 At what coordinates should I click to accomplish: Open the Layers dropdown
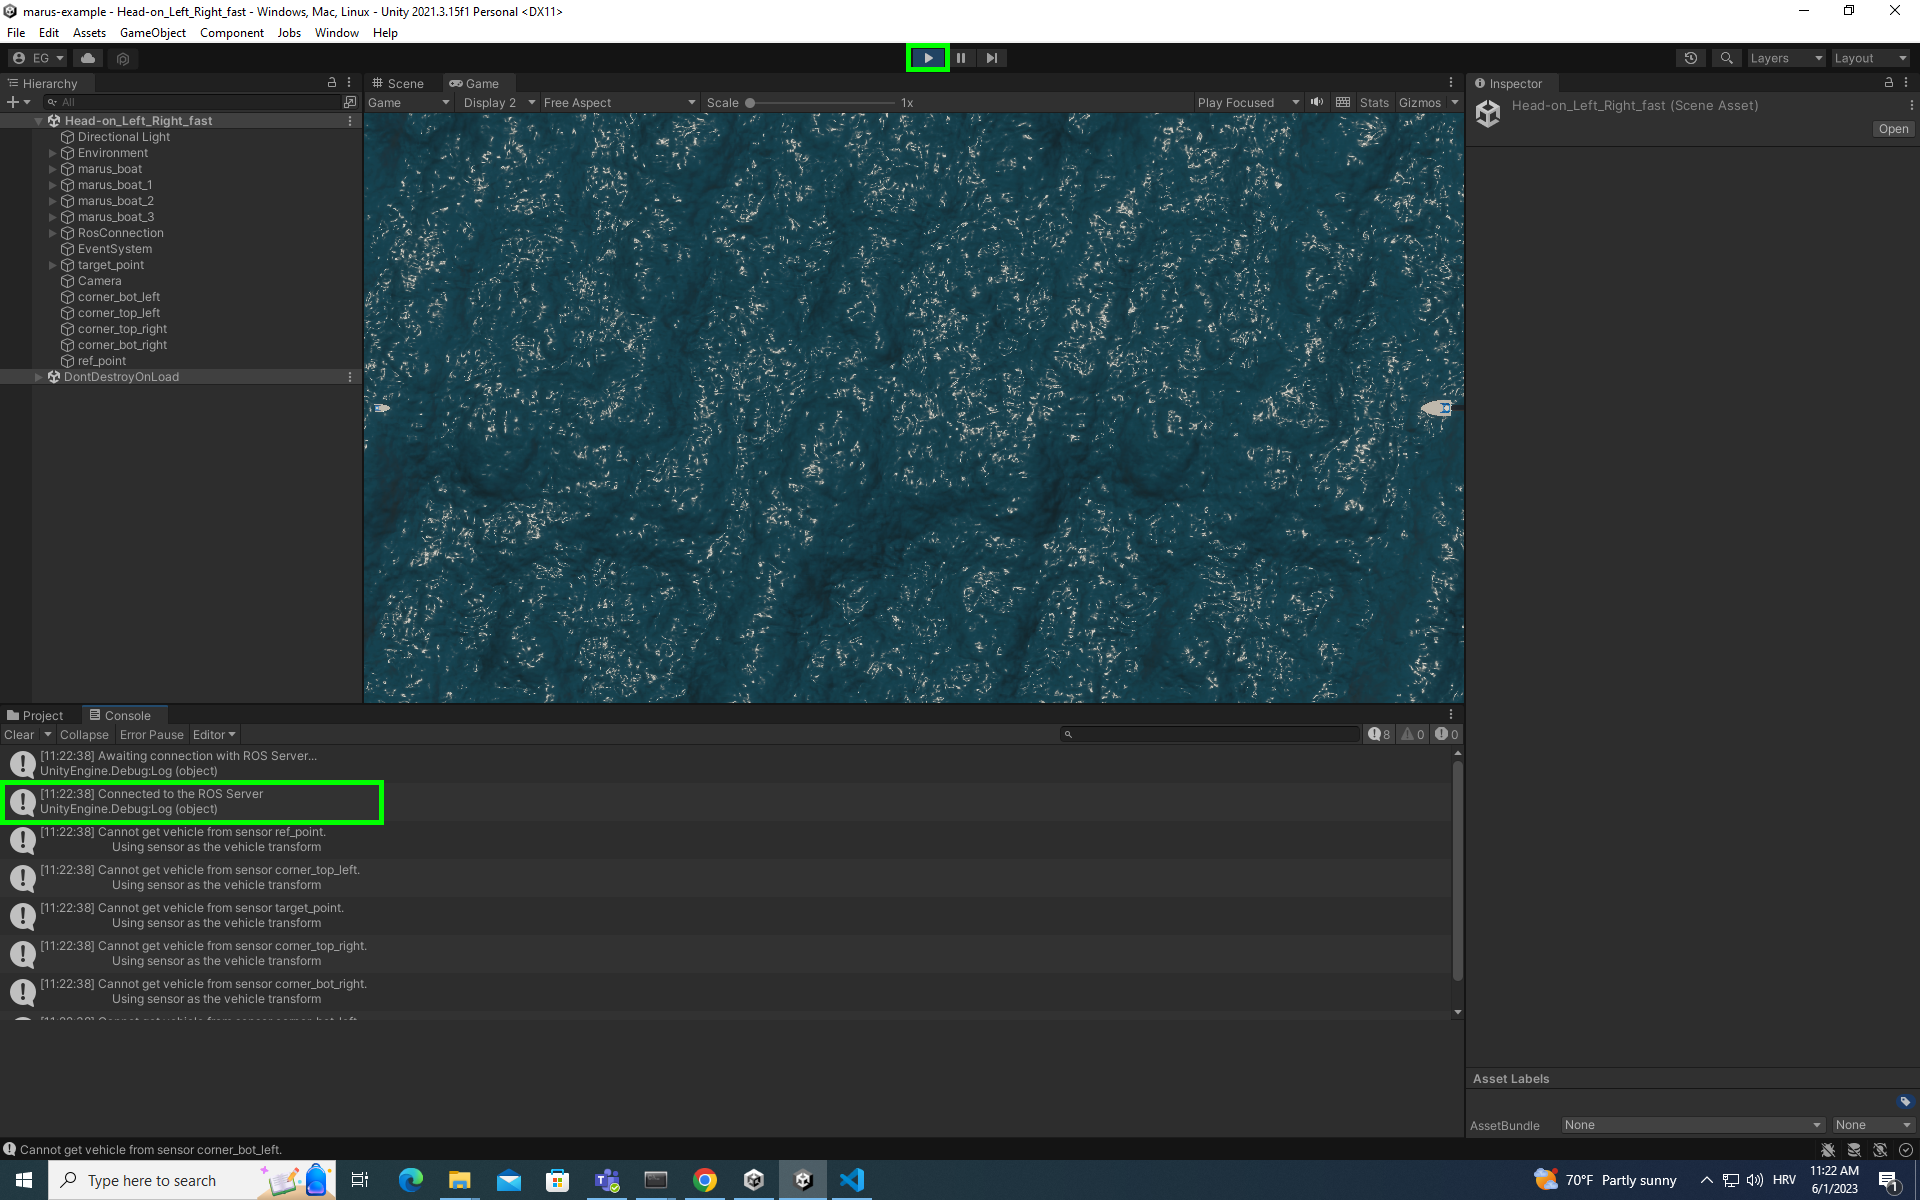pos(1786,58)
